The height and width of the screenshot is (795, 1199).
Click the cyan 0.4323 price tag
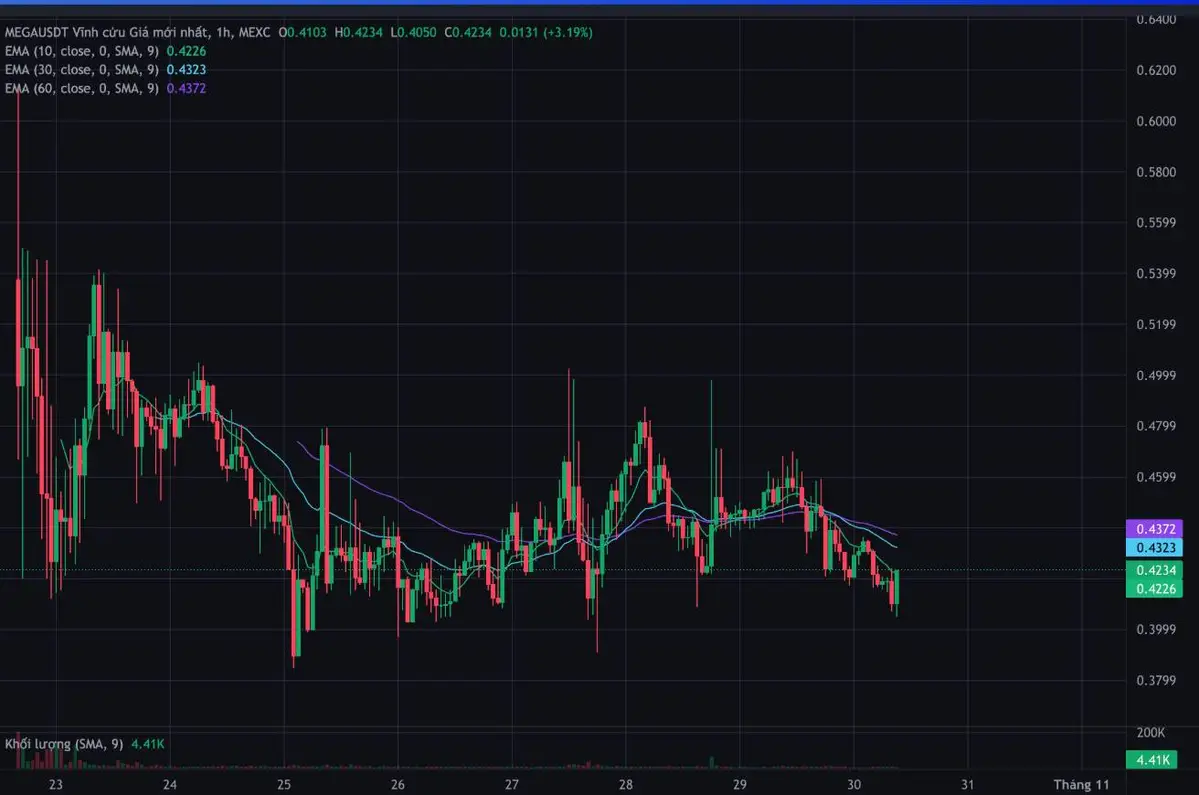[1155, 547]
